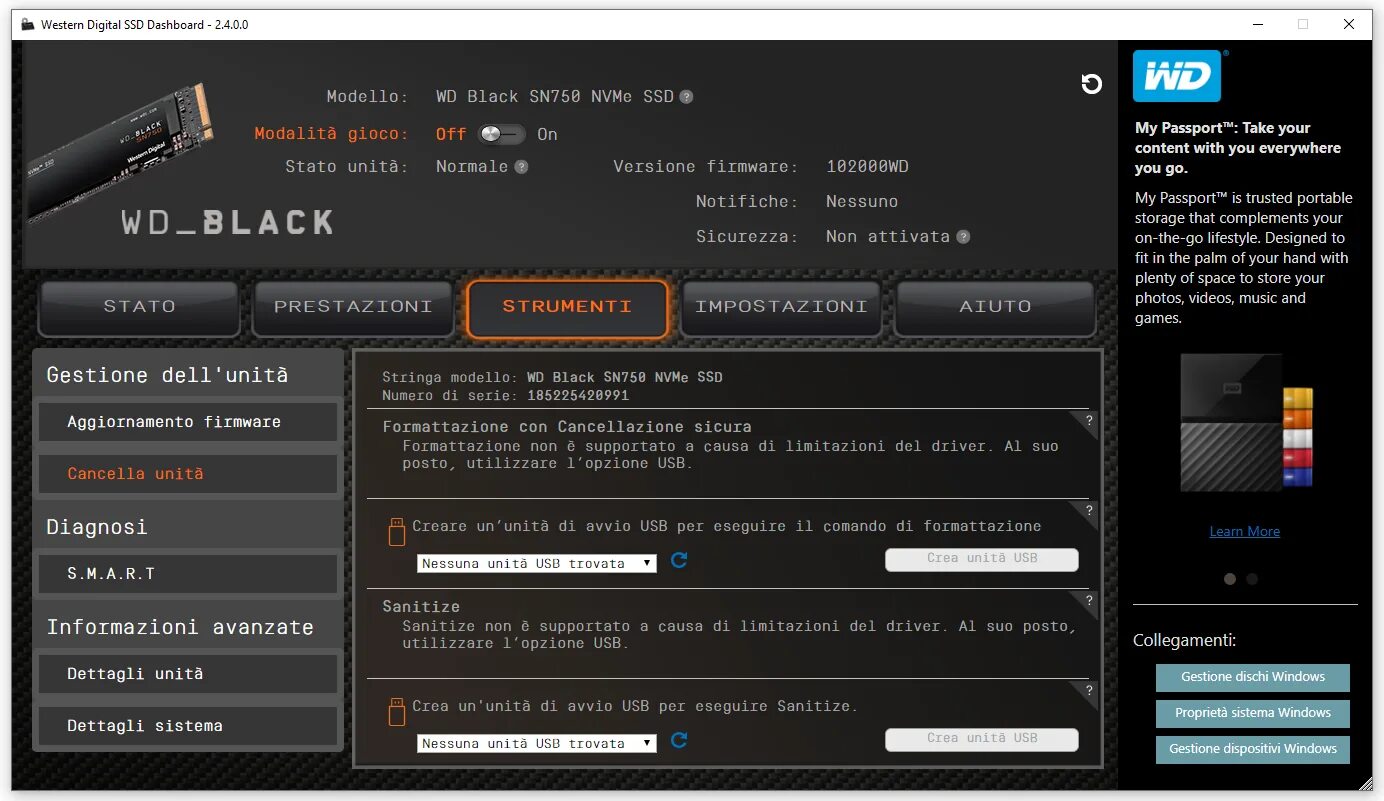
Task: Open Gestione dispositivi Windows
Action: coord(1252,749)
